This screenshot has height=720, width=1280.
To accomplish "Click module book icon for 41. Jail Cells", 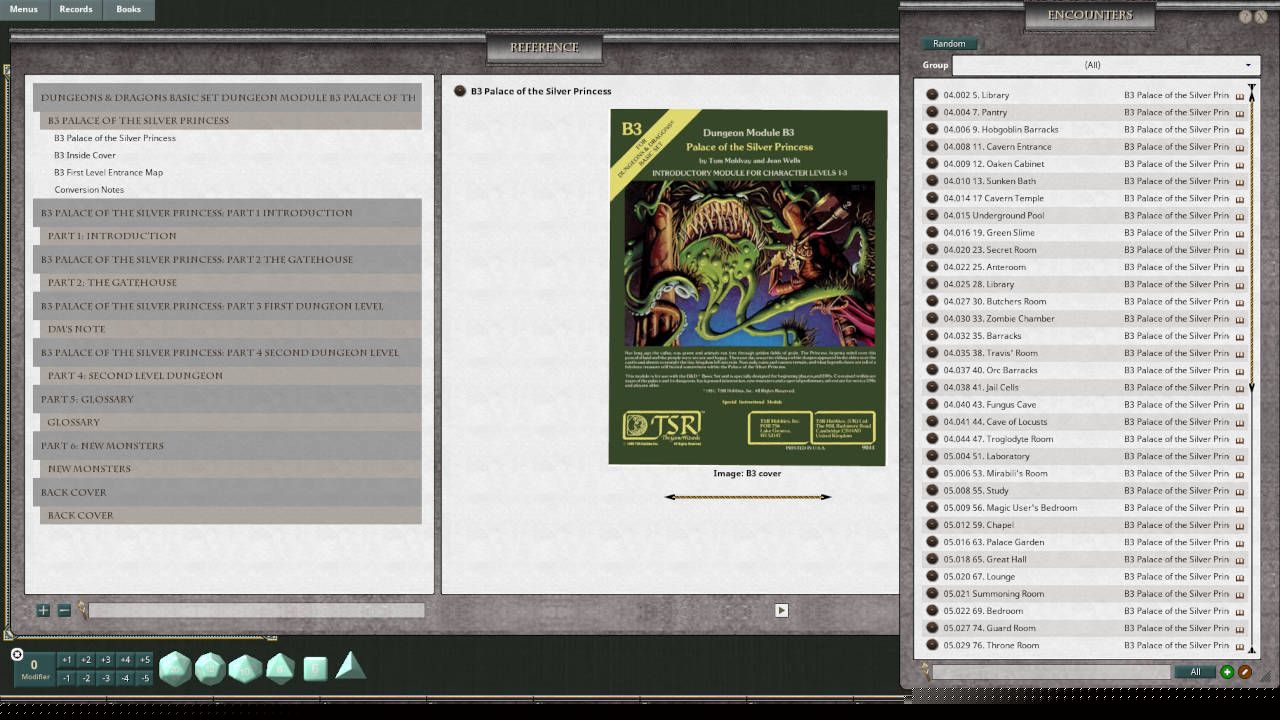I will pos(1240,388).
